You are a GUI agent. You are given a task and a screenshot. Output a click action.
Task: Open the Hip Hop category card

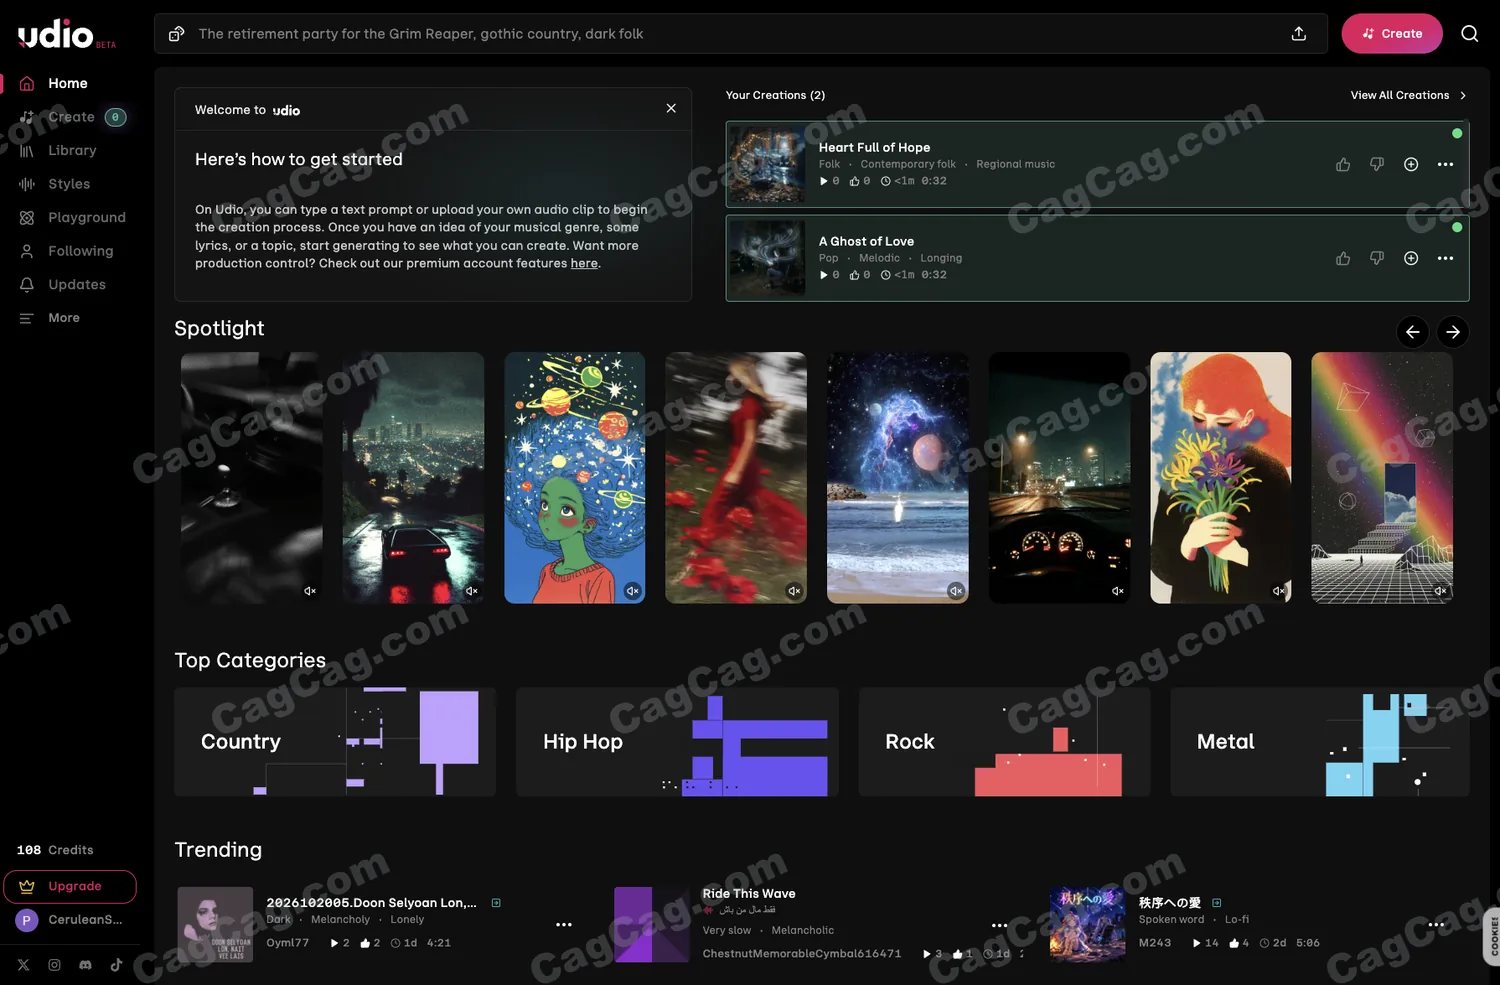[677, 742]
